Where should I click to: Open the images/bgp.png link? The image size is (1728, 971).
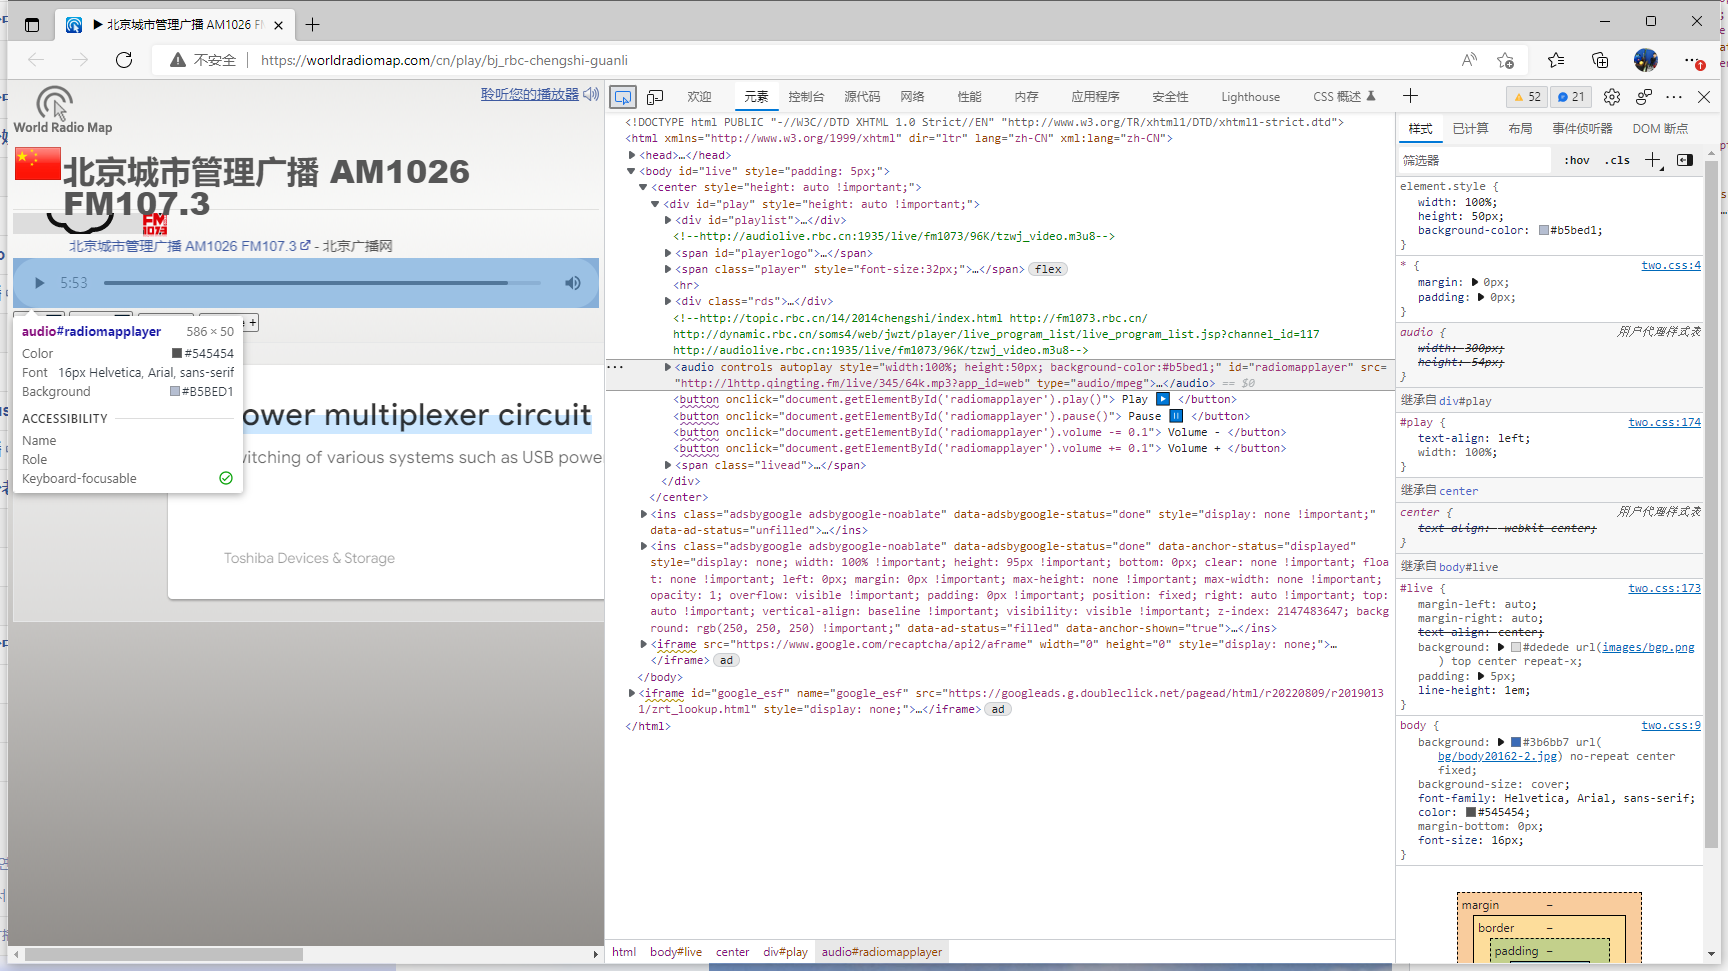(1648, 647)
